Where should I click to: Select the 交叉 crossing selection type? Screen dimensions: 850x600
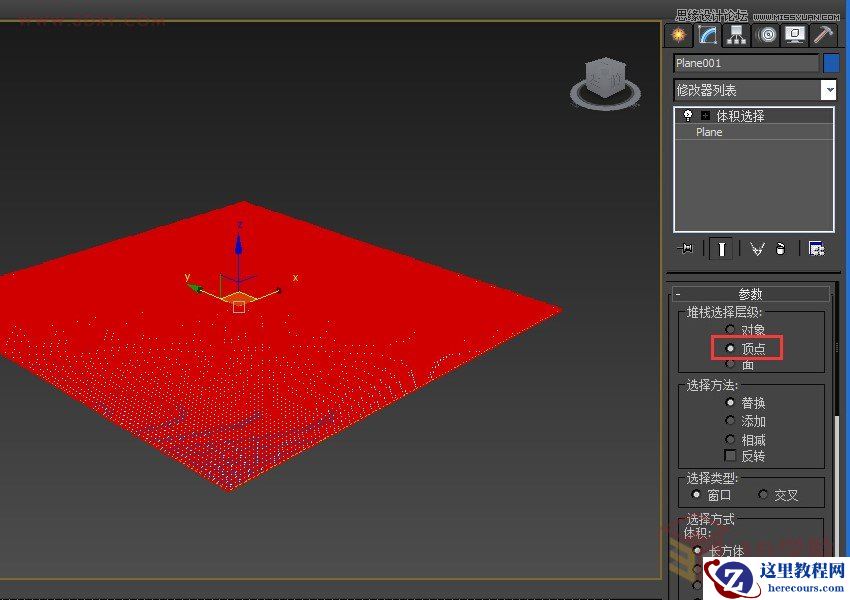tap(762, 493)
